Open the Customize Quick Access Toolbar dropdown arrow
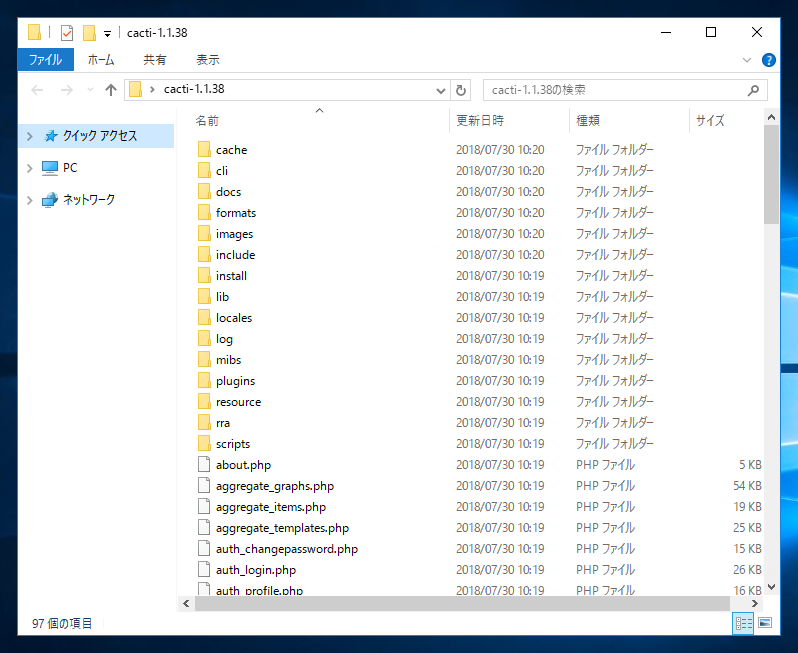798x653 pixels. pyautogui.click(x=107, y=34)
